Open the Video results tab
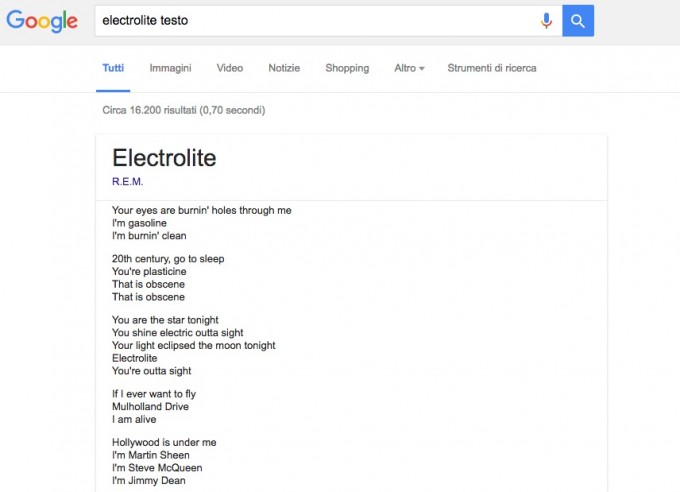The height and width of the screenshot is (492, 680). click(x=230, y=68)
